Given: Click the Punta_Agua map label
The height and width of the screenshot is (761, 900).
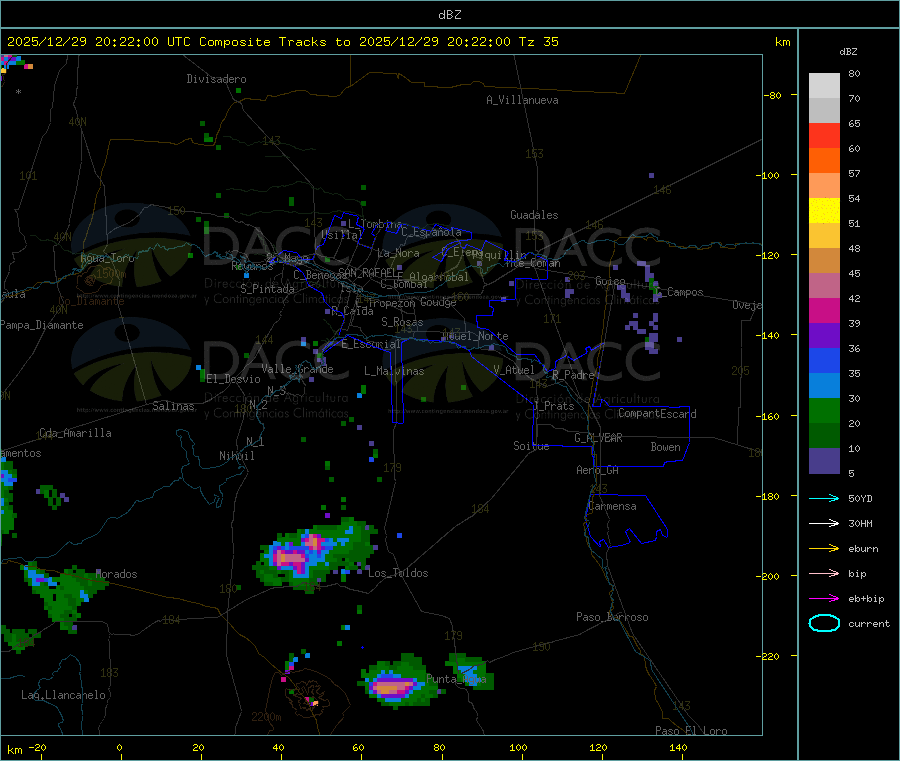Looking at the screenshot, I should pyautogui.click(x=456, y=679).
